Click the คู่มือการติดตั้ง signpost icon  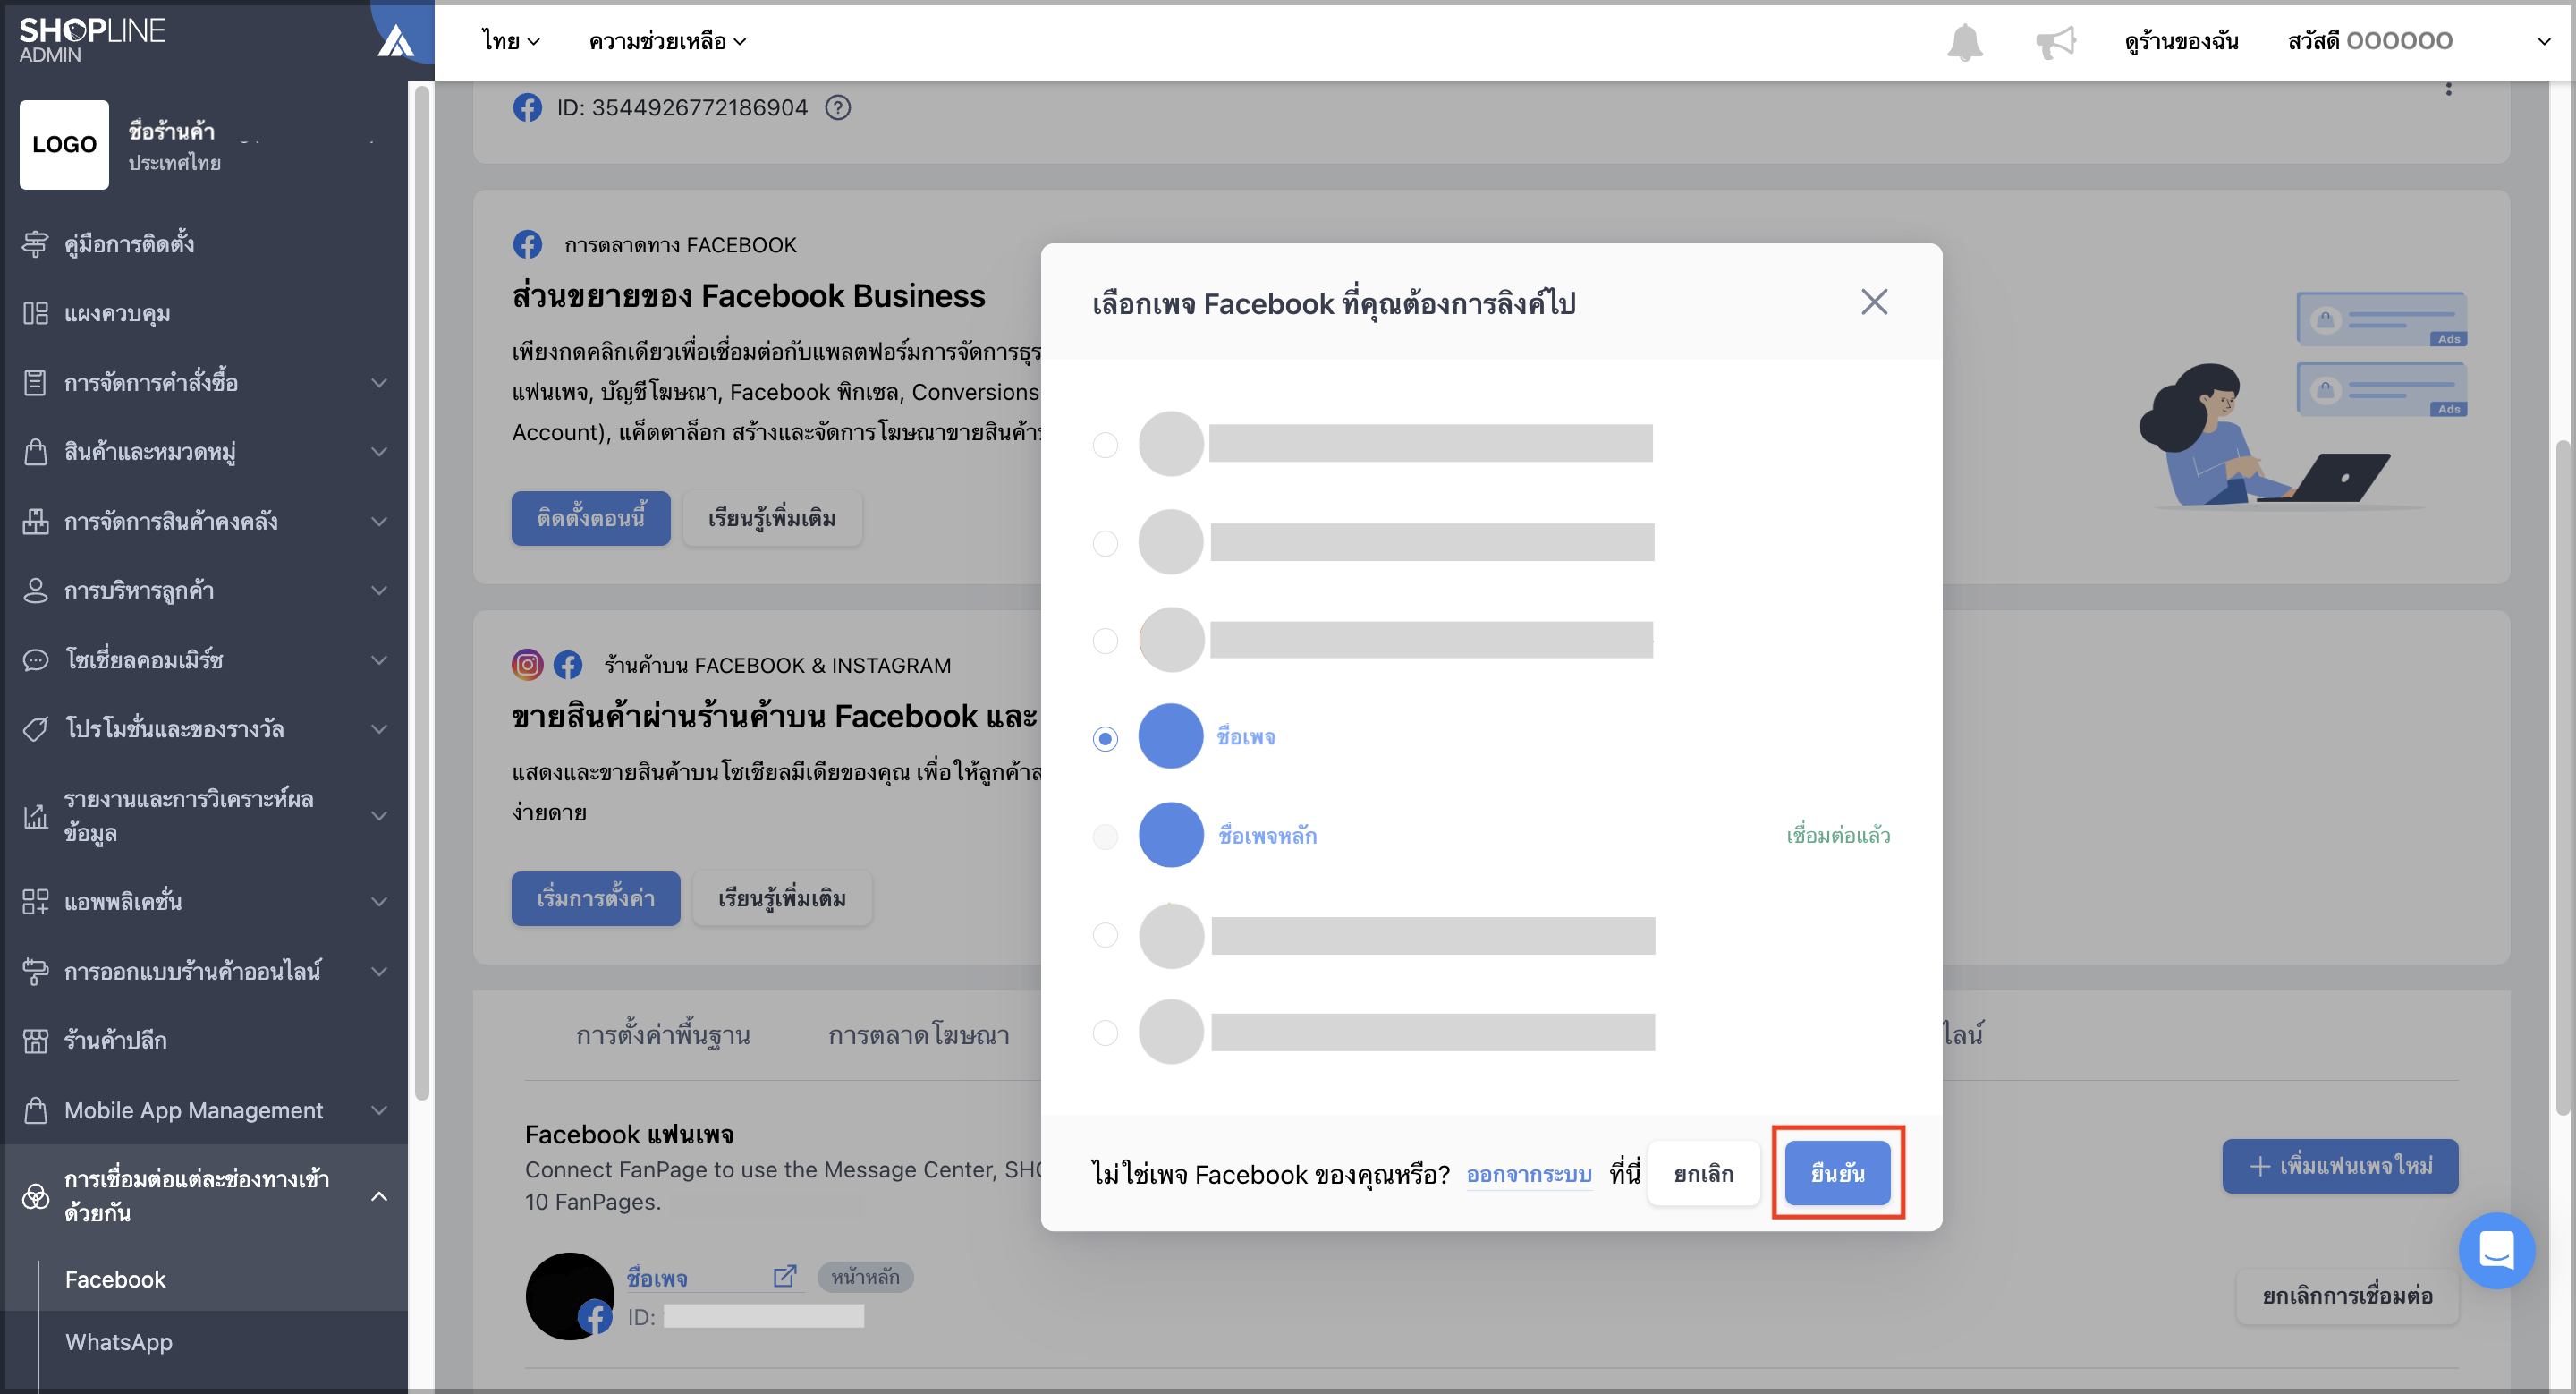click(35, 243)
